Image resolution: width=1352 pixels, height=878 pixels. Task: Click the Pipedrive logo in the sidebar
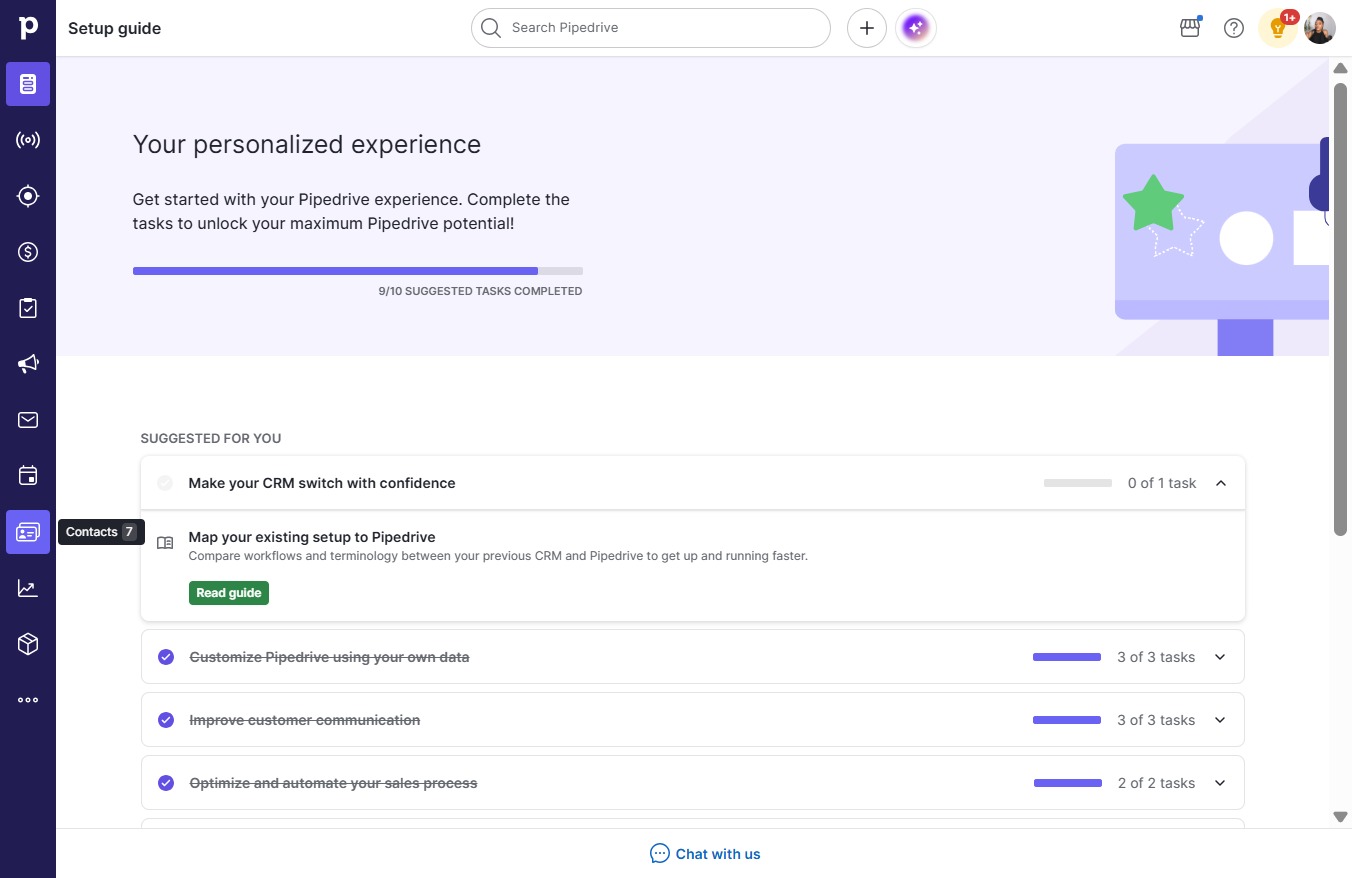28,28
